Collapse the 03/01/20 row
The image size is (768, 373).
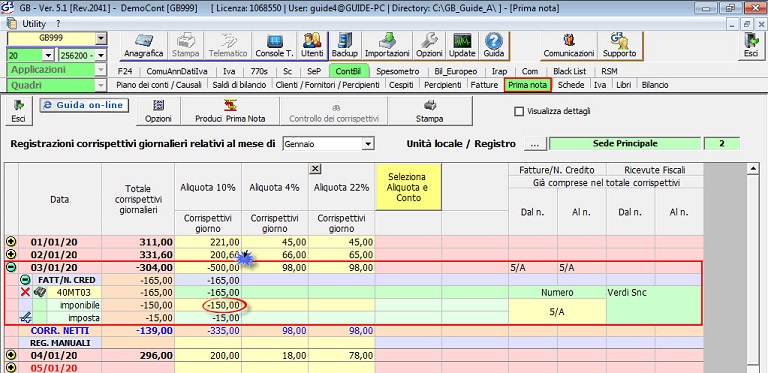(12, 267)
